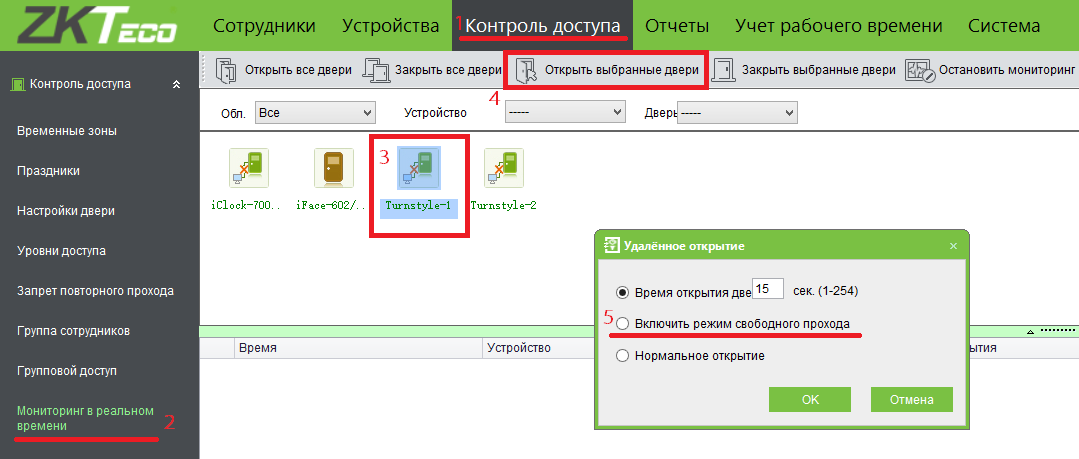Select the Turnstyle-2 door icon
This screenshot has width=1079, height=459.
click(x=504, y=168)
